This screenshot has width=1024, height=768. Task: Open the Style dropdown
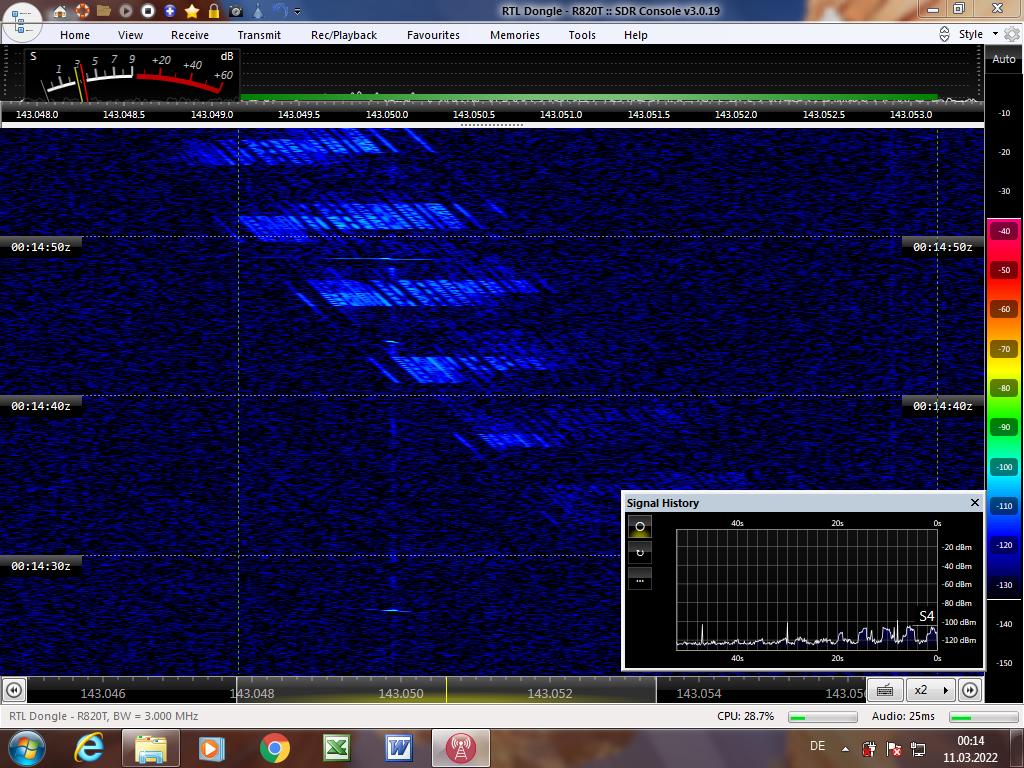tap(978, 34)
